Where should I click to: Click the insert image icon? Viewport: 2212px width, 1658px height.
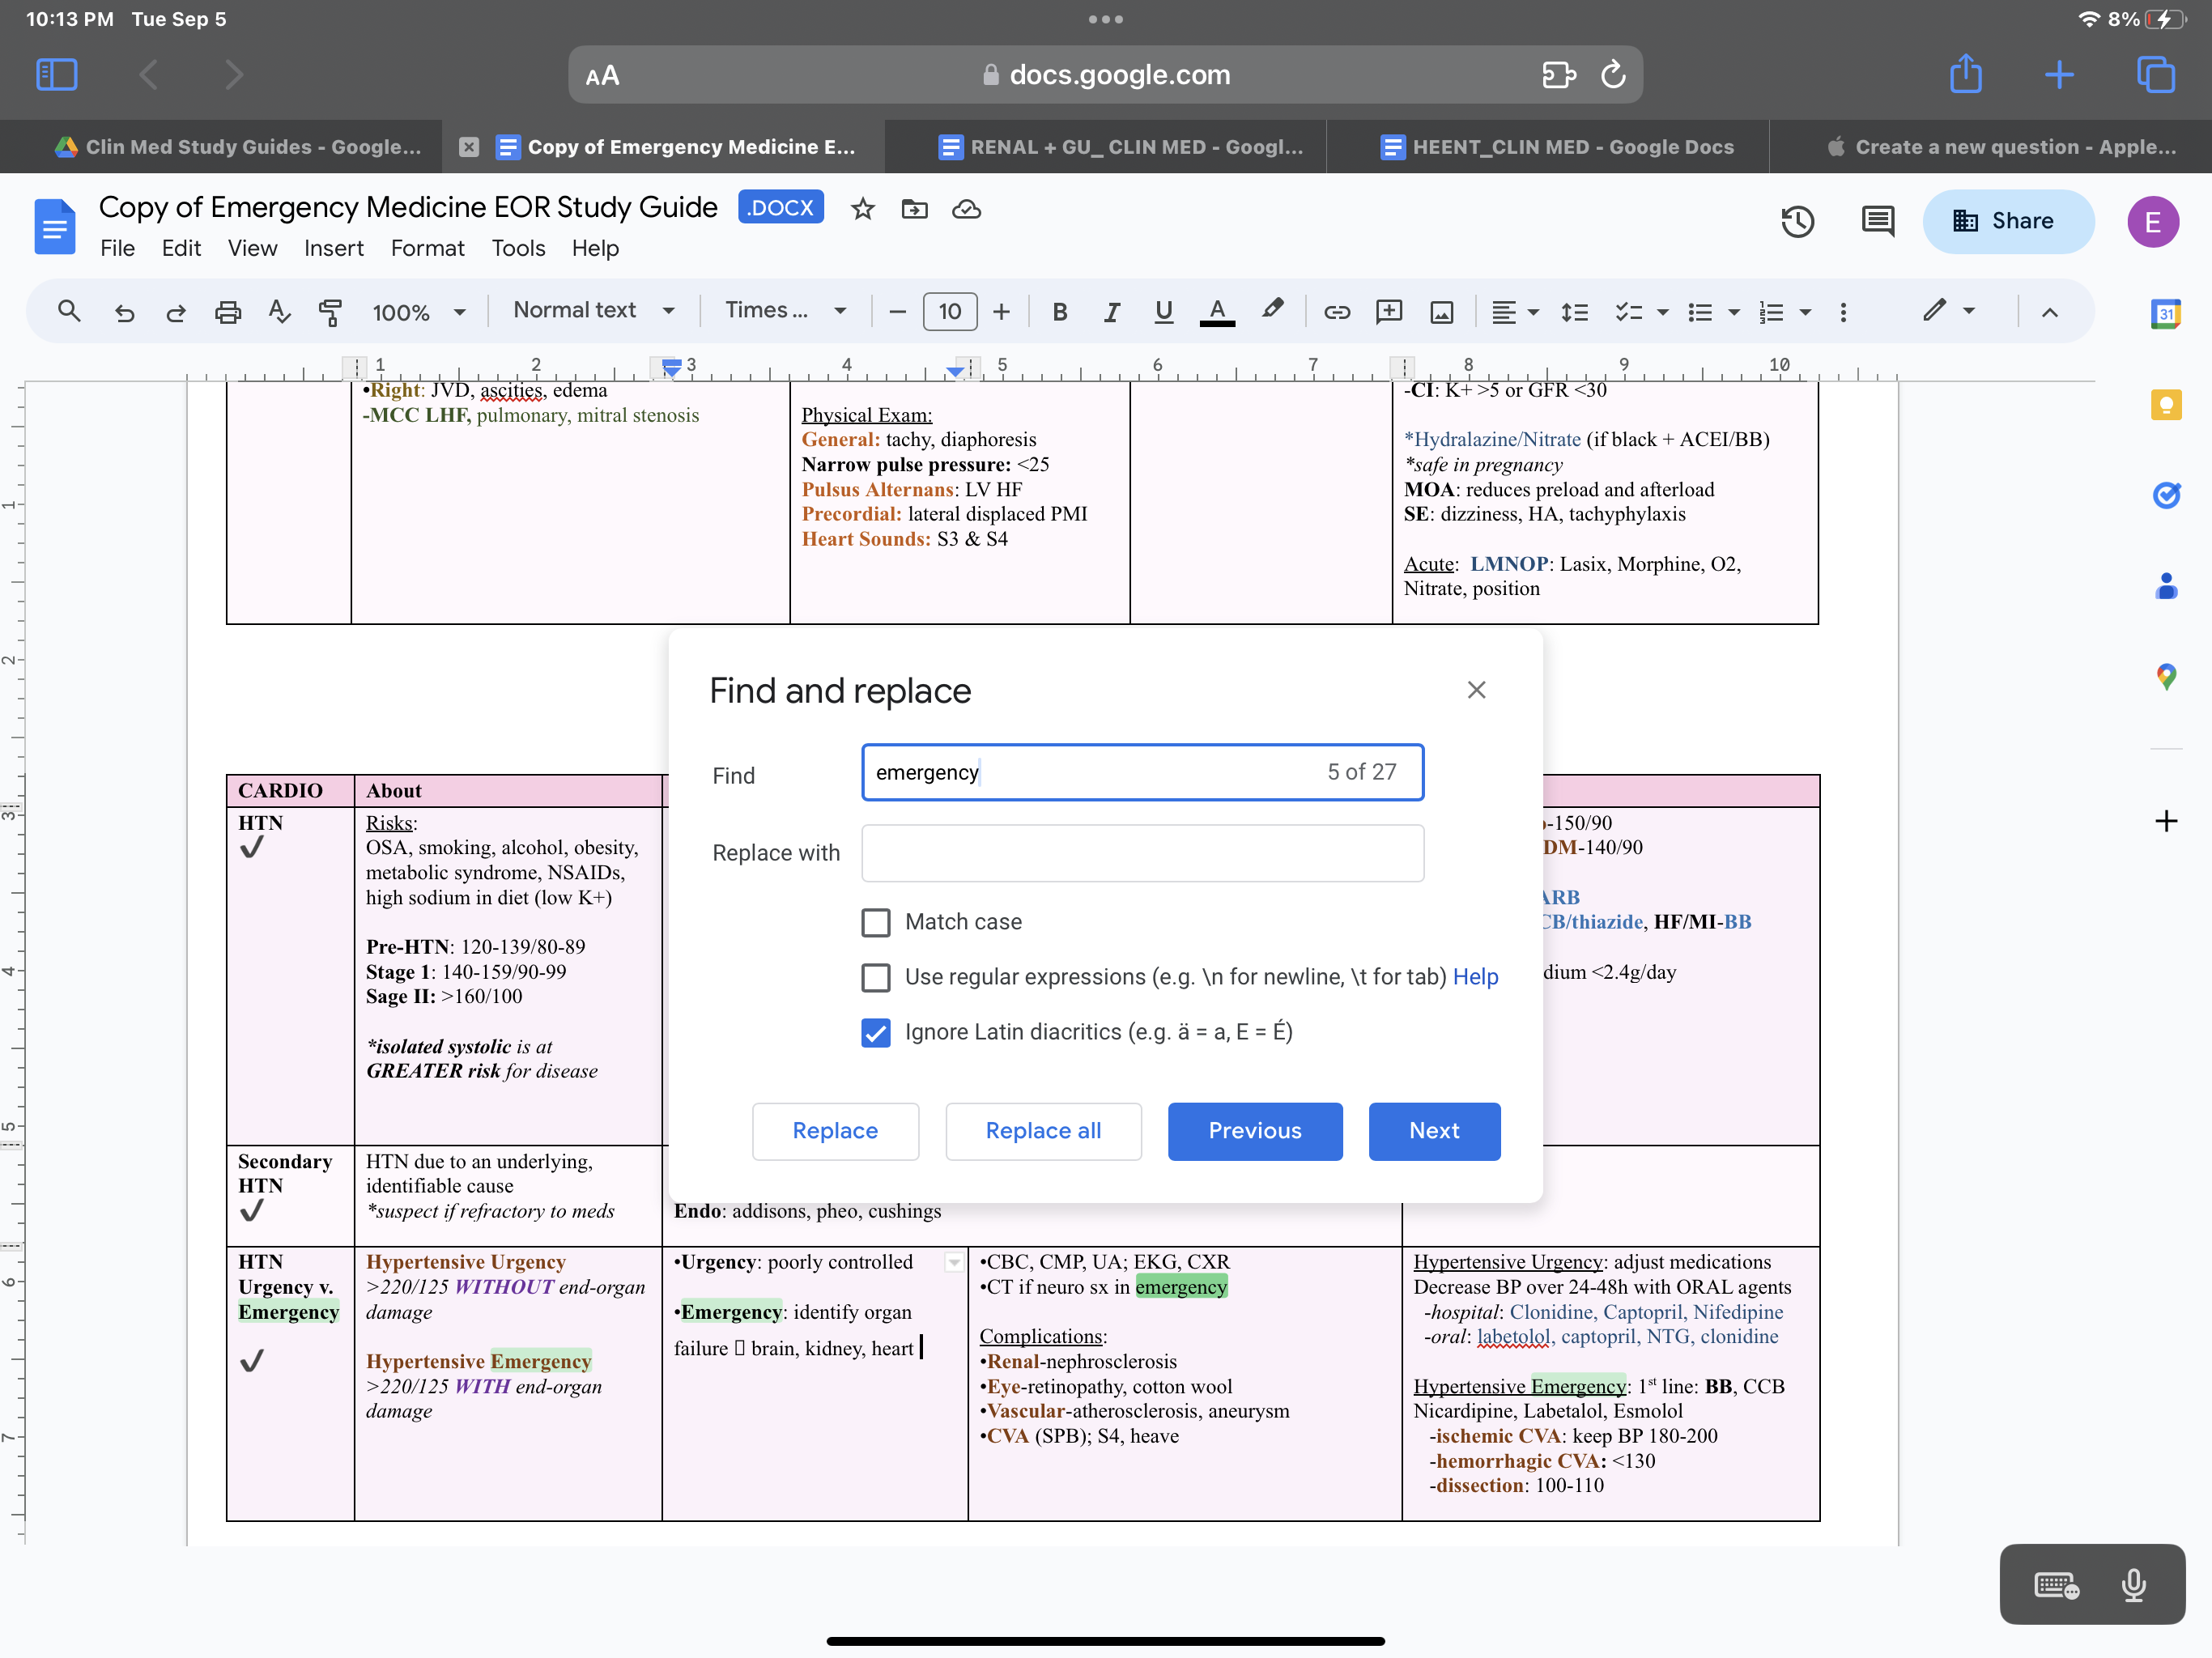click(1441, 312)
